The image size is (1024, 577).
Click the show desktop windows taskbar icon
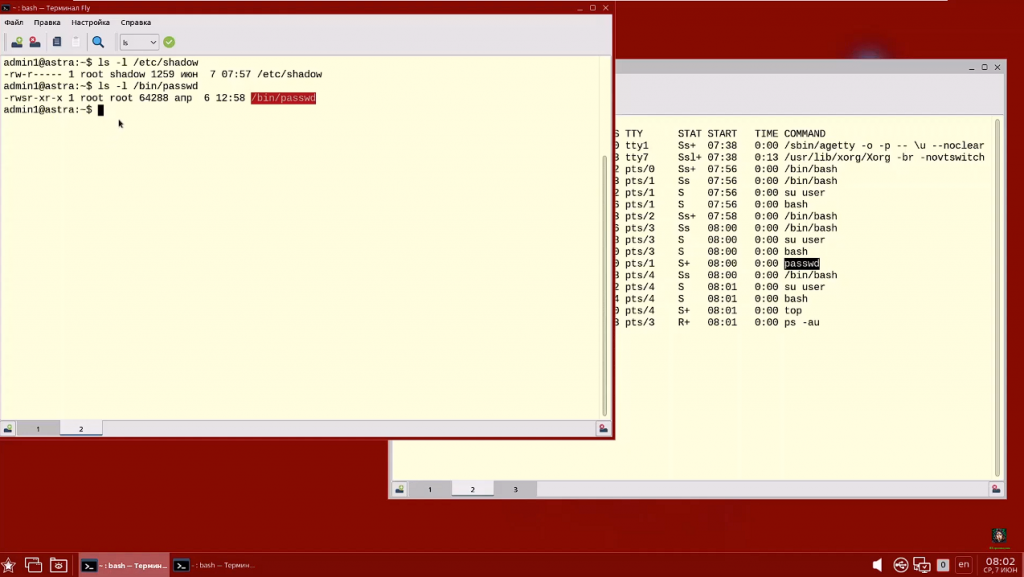coord(33,565)
